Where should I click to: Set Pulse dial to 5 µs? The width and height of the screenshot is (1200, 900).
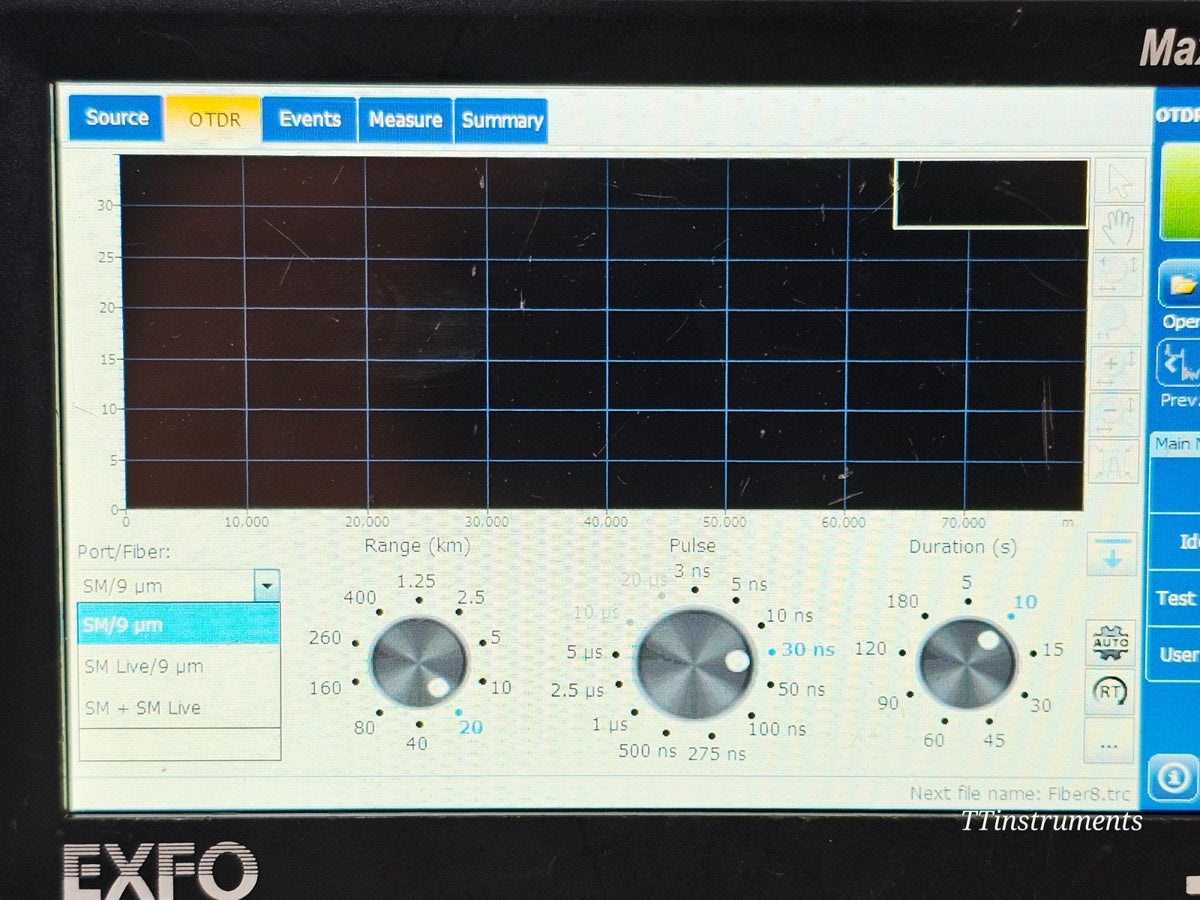pos(585,652)
